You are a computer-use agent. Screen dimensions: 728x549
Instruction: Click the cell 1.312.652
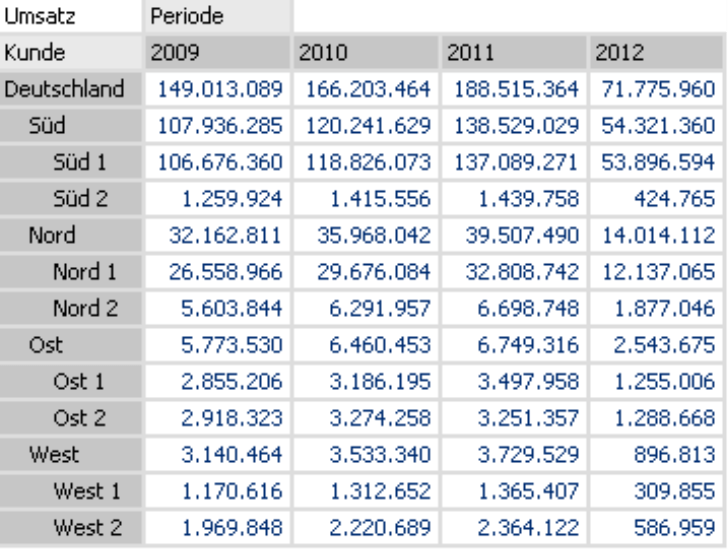(x=366, y=491)
